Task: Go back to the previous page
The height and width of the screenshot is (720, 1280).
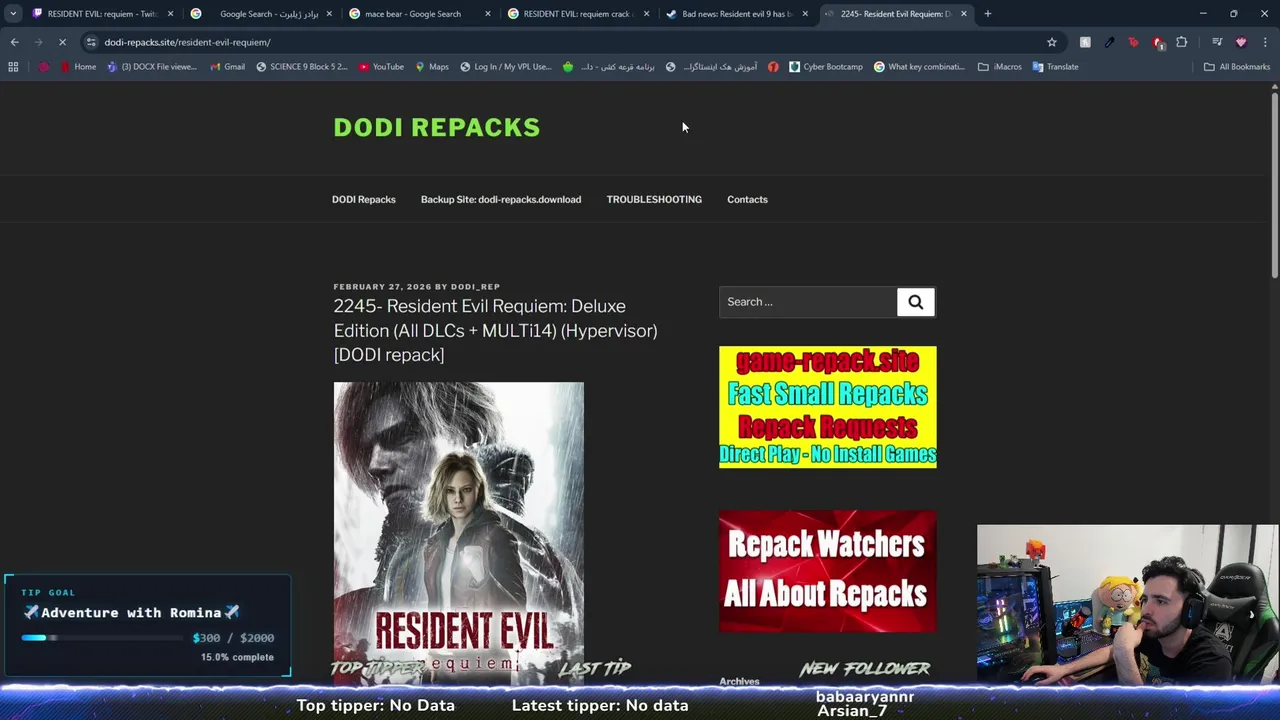Action: coord(14,42)
